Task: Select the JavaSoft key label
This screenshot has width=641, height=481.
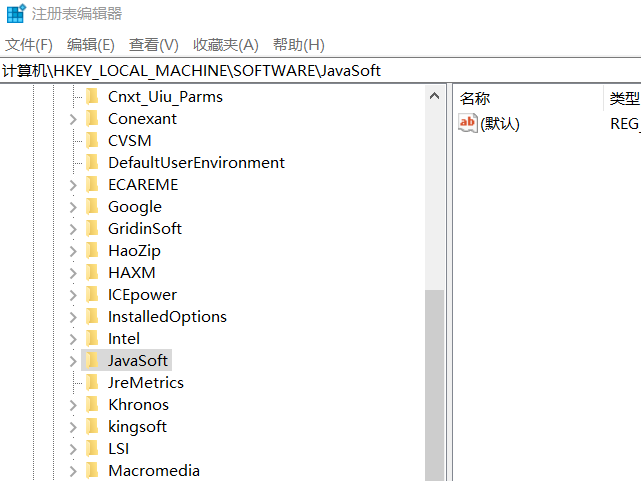Action: pos(138,360)
